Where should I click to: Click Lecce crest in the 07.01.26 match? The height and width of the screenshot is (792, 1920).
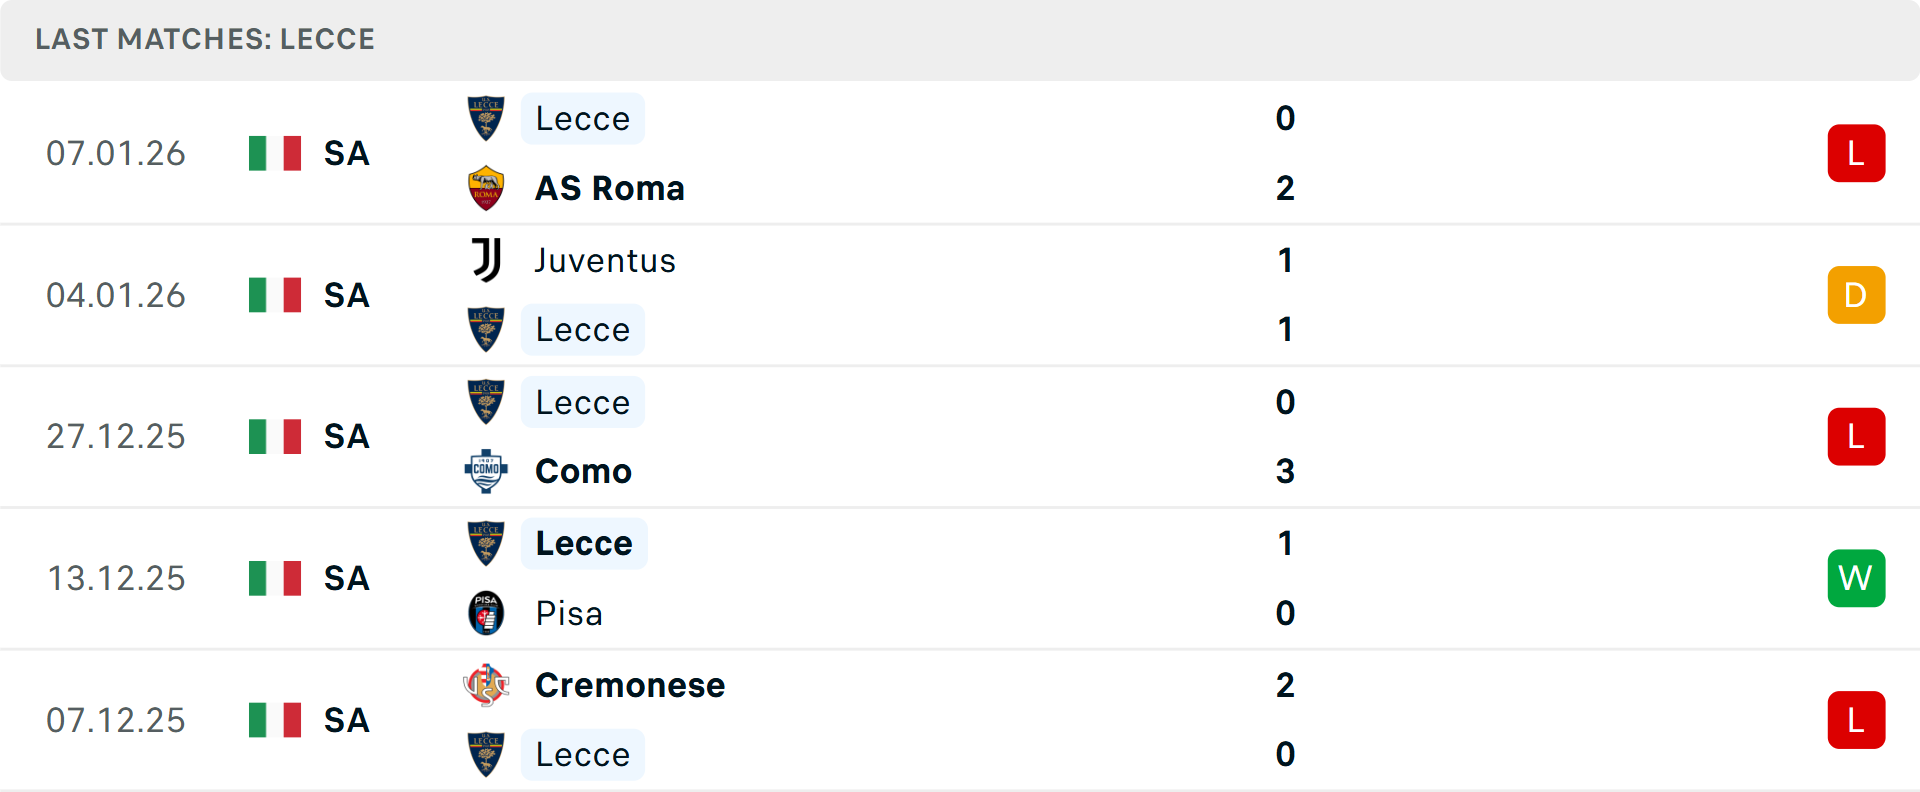click(486, 118)
